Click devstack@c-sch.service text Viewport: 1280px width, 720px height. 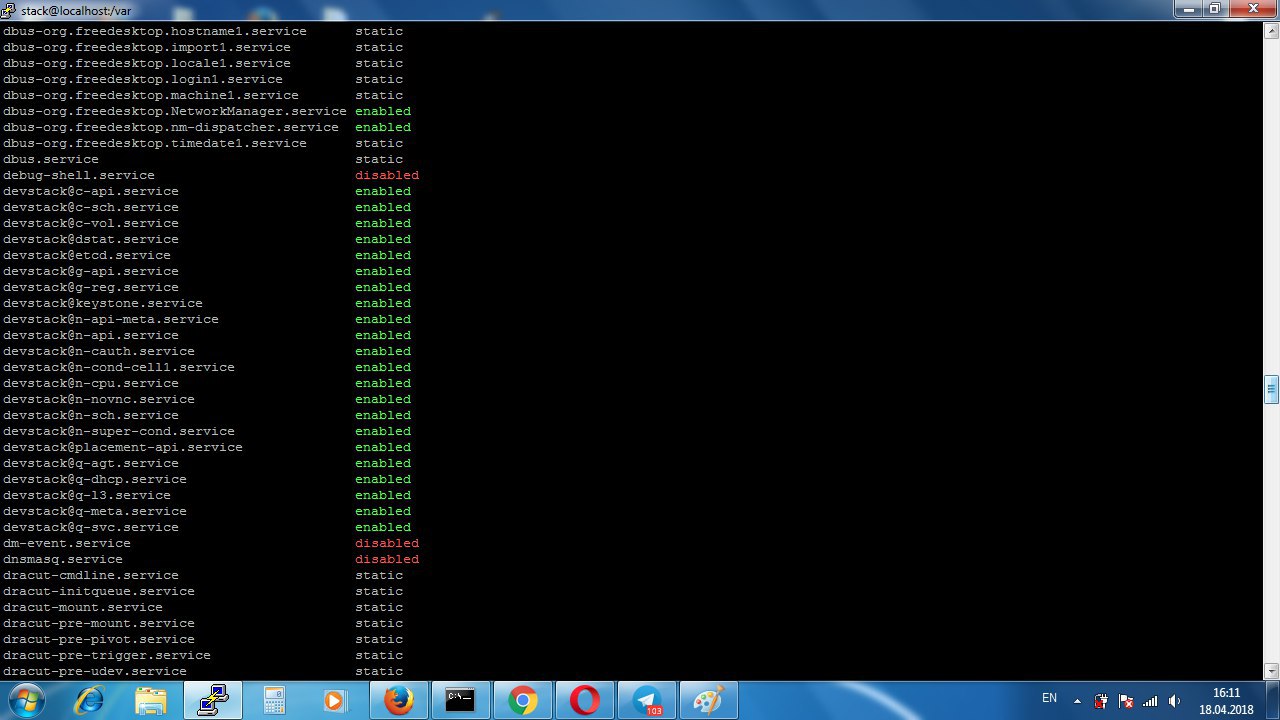coord(91,207)
